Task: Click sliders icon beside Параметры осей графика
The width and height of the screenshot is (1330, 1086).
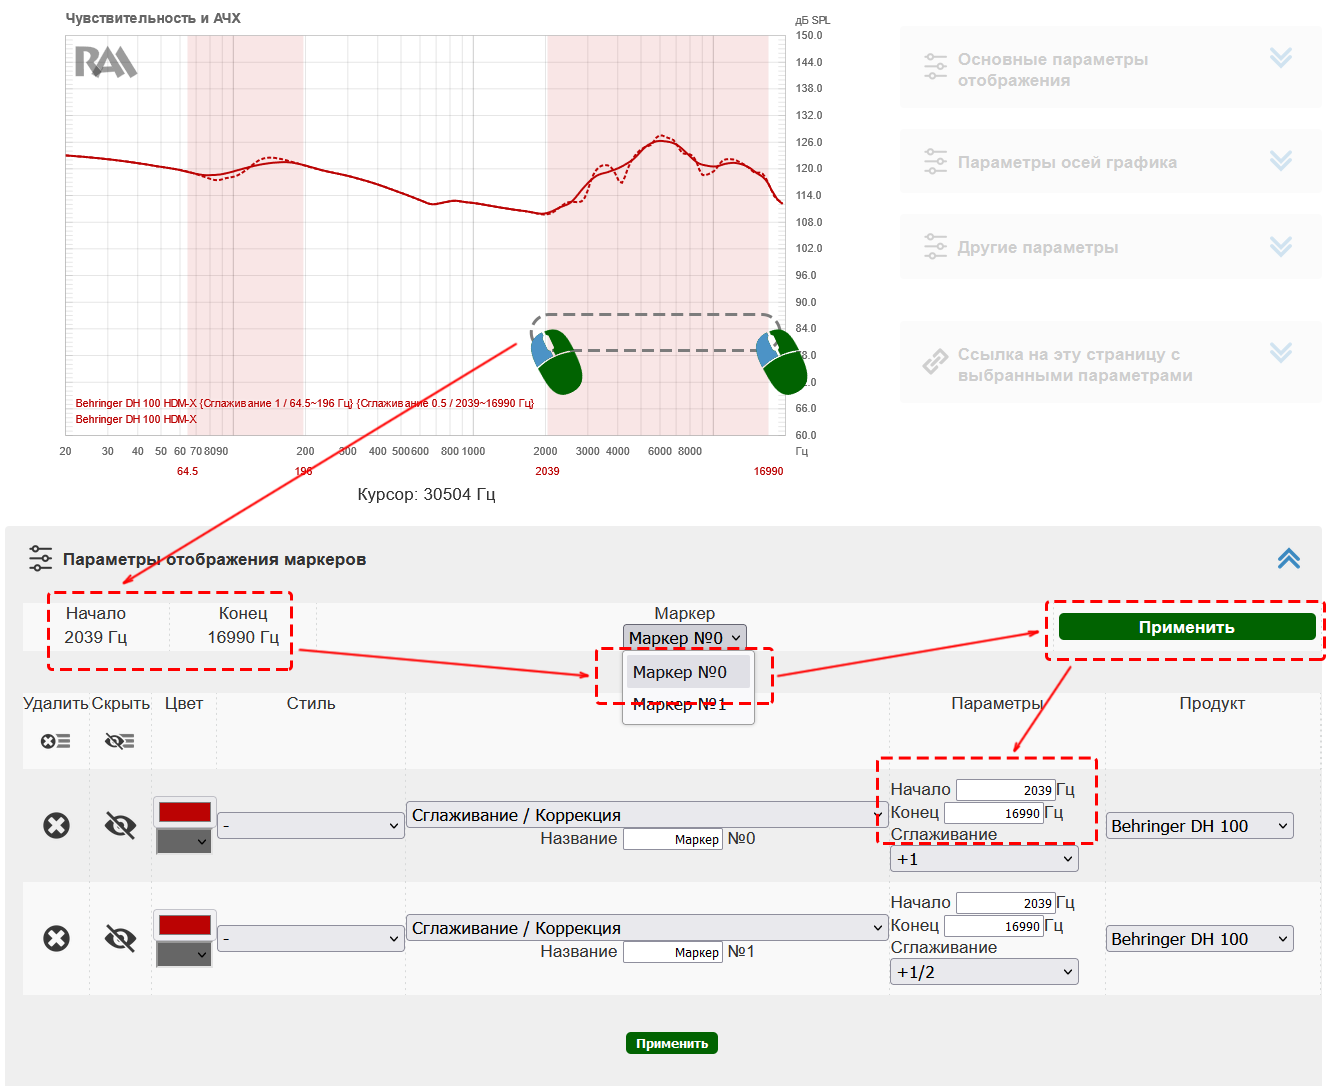Action: pyautogui.click(x=935, y=161)
